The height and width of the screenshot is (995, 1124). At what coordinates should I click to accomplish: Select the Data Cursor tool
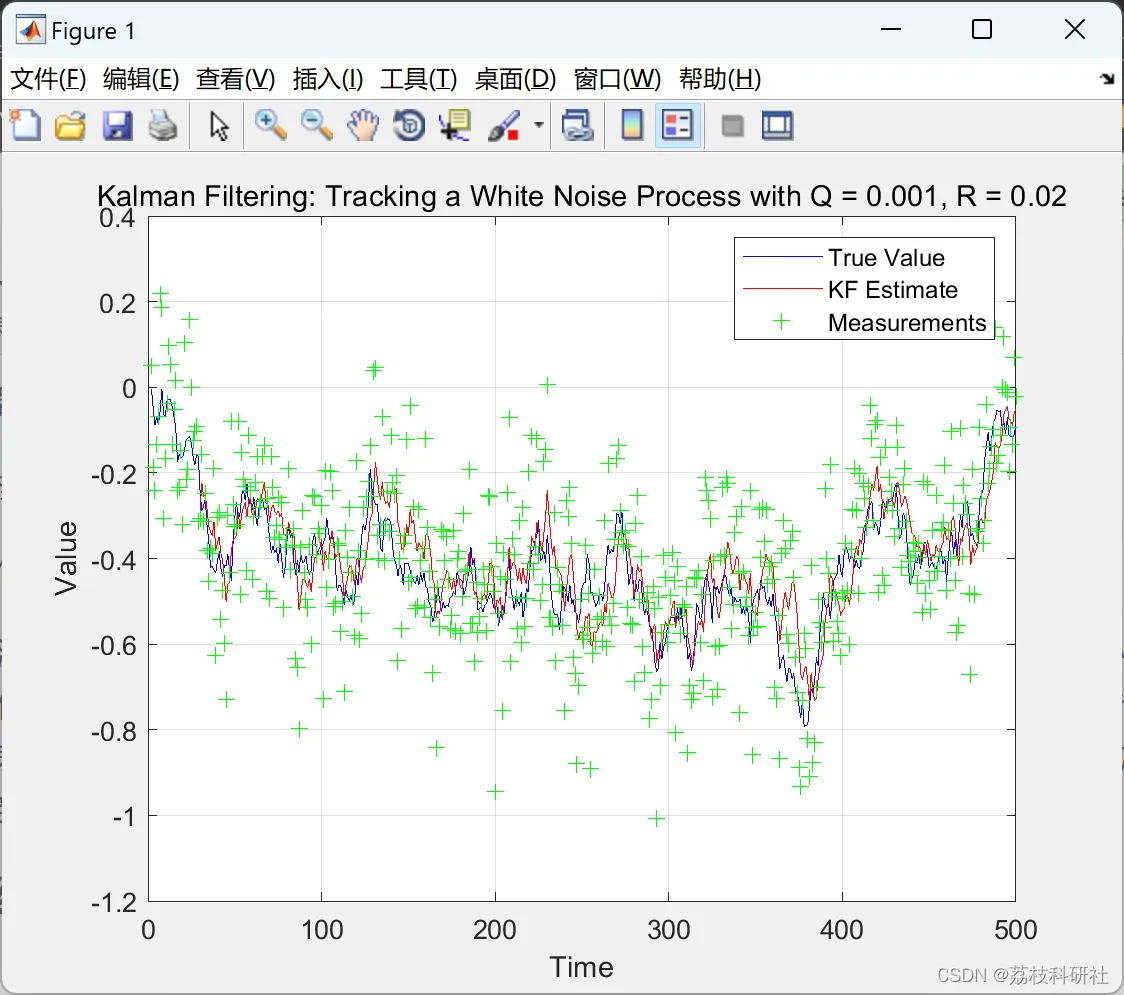(455, 125)
